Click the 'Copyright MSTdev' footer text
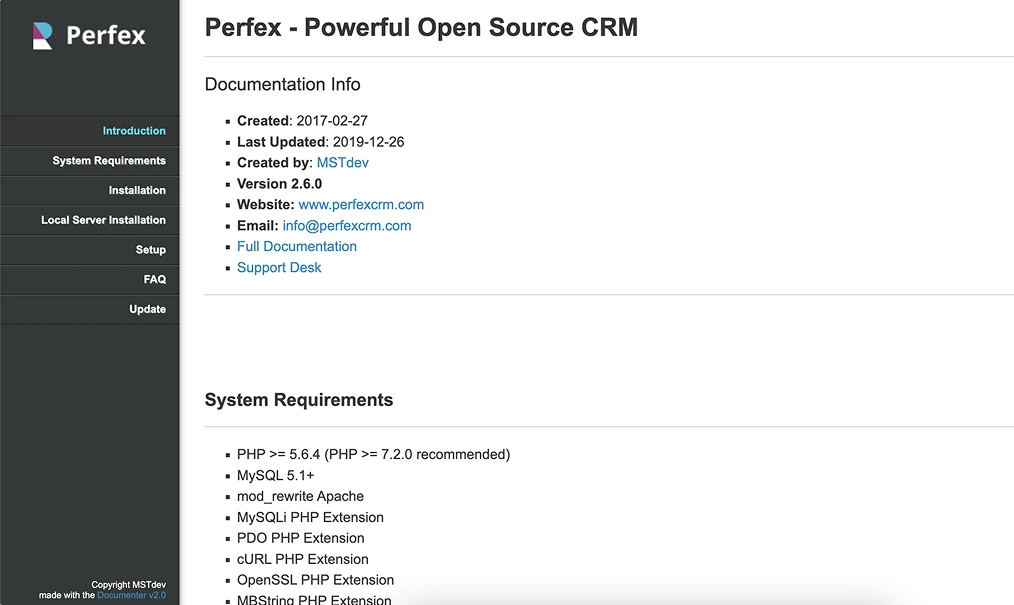Viewport: 1014px width, 605px height. pyautogui.click(x=129, y=585)
